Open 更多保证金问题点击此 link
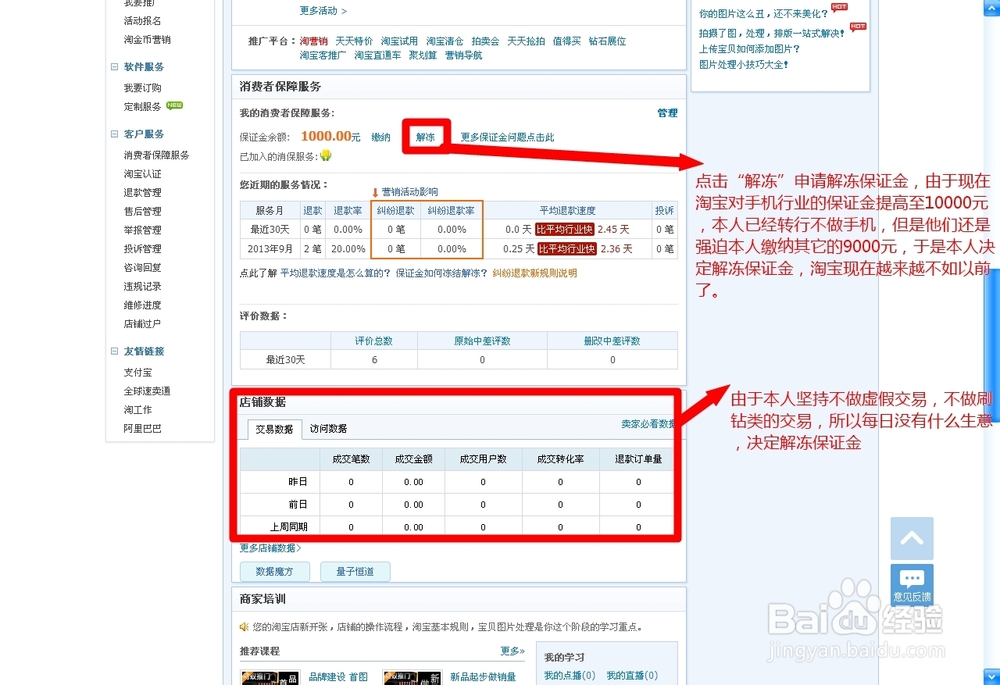 pyautogui.click(x=507, y=137)
